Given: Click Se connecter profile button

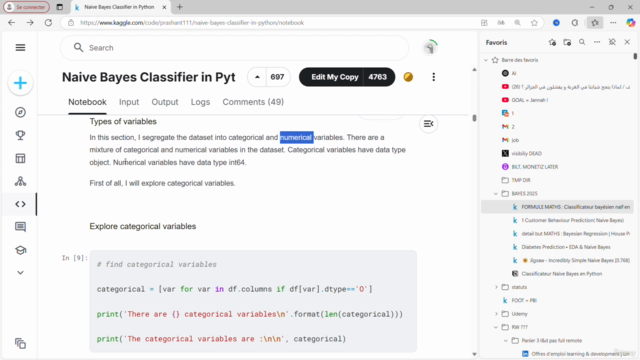Looking at the screenshot, I should tap(27, 7).
